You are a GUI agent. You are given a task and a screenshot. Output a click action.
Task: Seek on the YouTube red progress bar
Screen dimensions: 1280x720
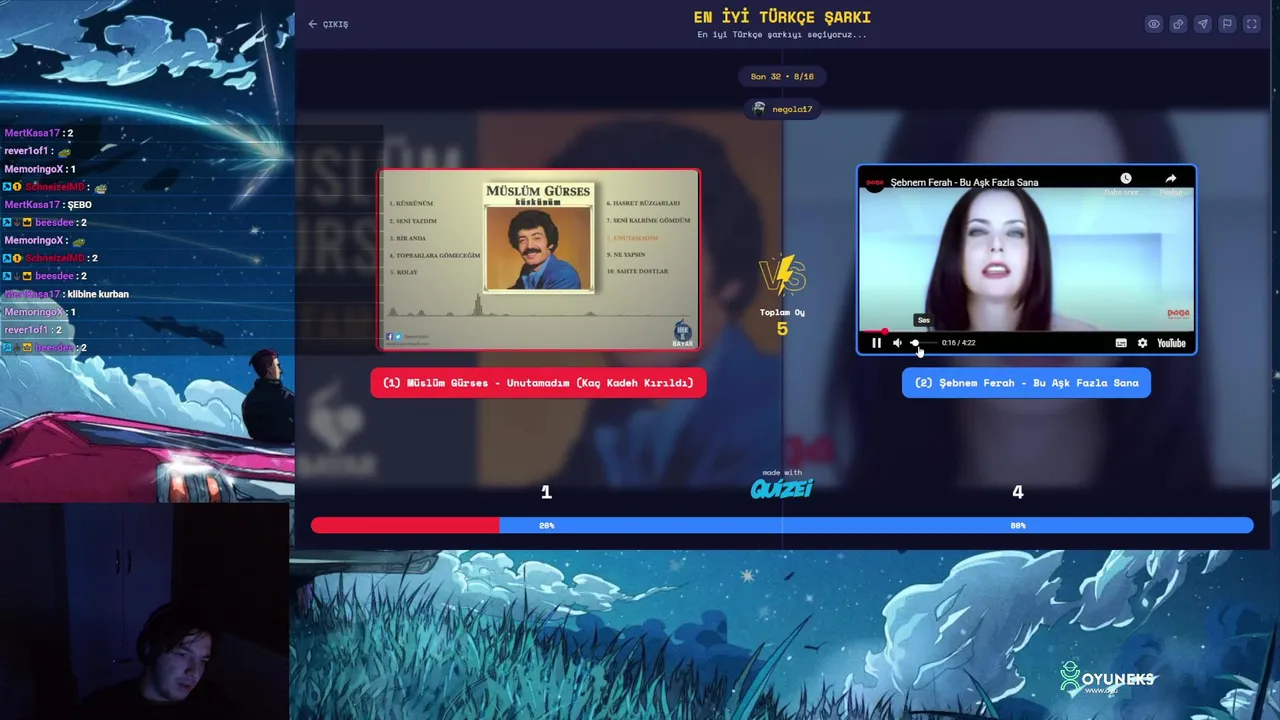(x=1026, y=331)
